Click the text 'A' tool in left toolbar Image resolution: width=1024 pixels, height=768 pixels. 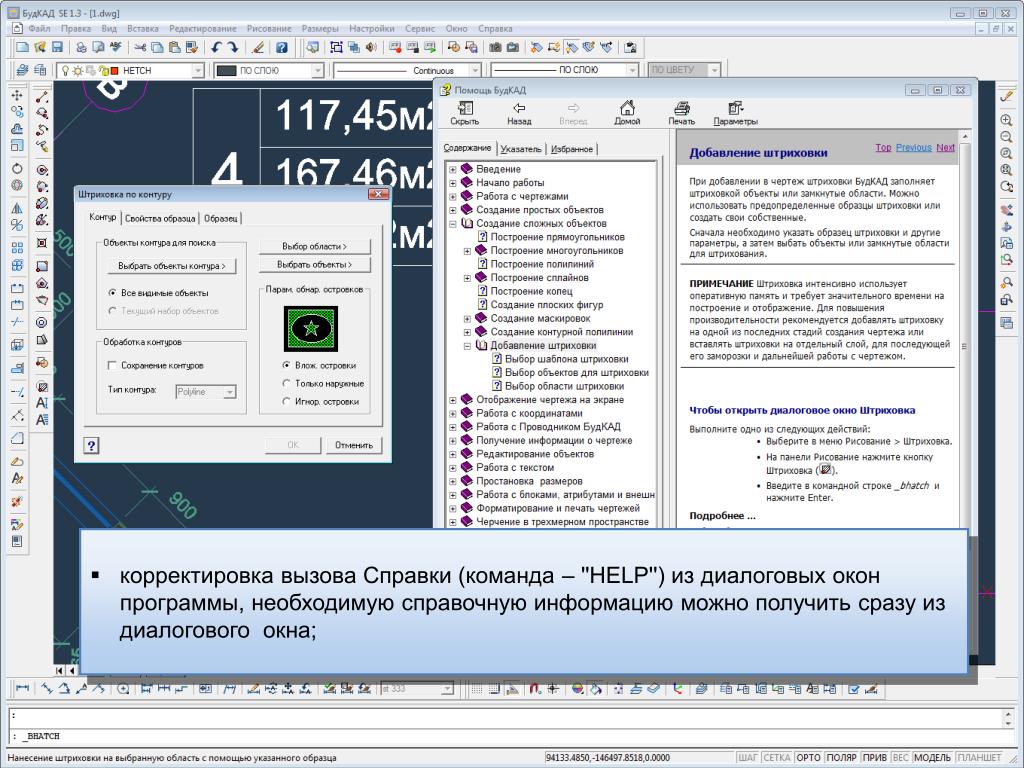(42, 403)
